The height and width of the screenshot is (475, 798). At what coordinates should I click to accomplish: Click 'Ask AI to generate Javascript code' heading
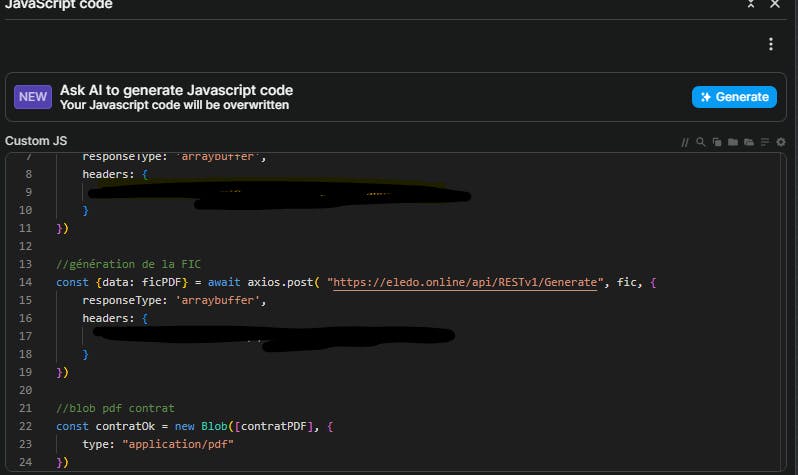[x=176, y=90]
